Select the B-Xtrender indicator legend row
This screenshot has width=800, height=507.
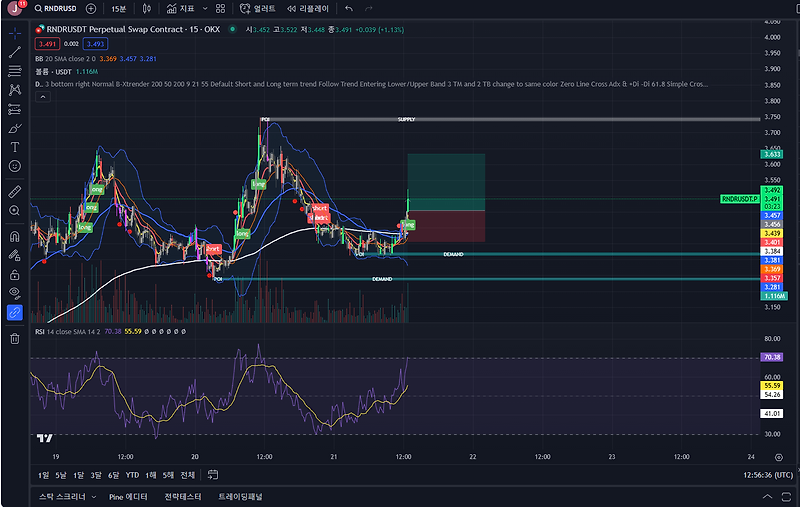coord(371,84)
